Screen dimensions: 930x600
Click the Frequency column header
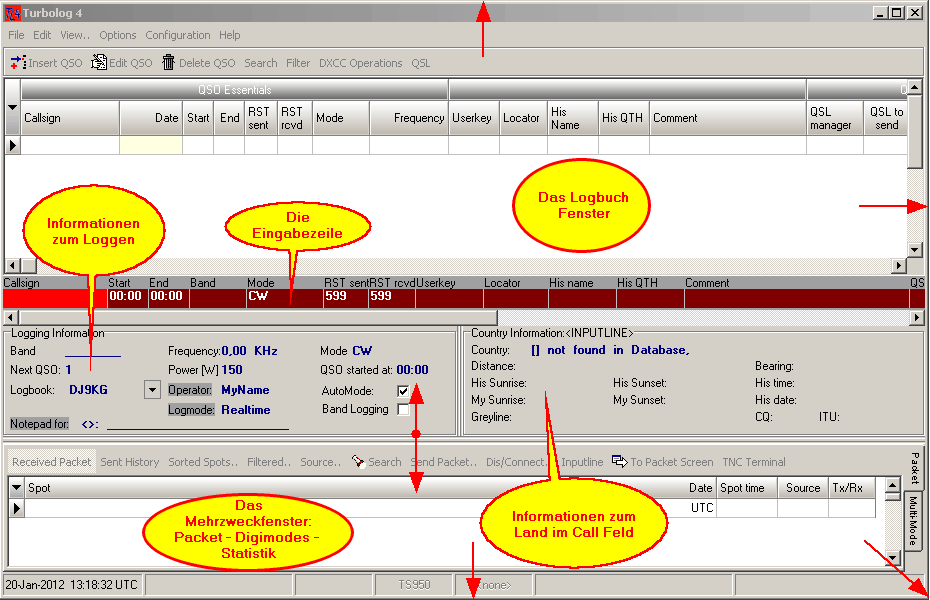(x=409, y=118)
